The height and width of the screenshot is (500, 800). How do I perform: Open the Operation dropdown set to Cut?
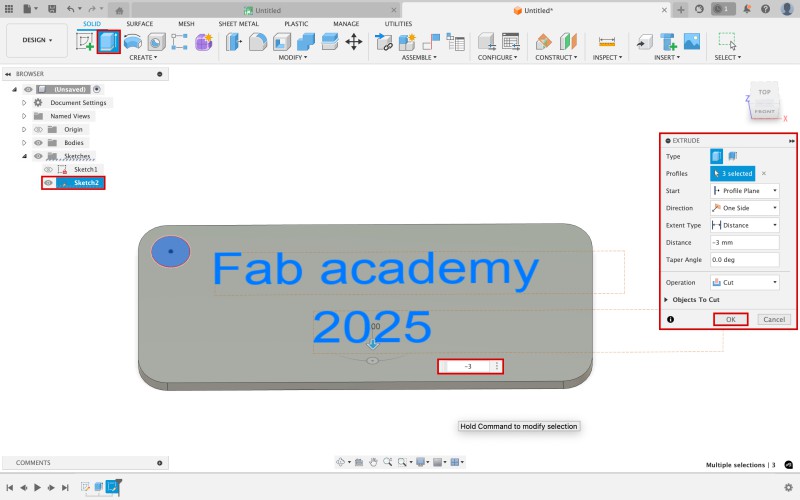click(x=744, y=282)
